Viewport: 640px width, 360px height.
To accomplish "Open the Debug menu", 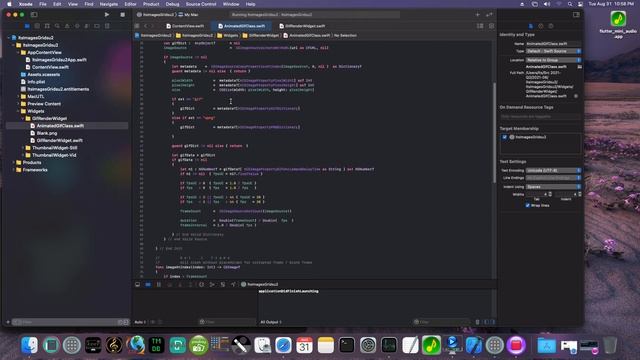I will 172,4.
